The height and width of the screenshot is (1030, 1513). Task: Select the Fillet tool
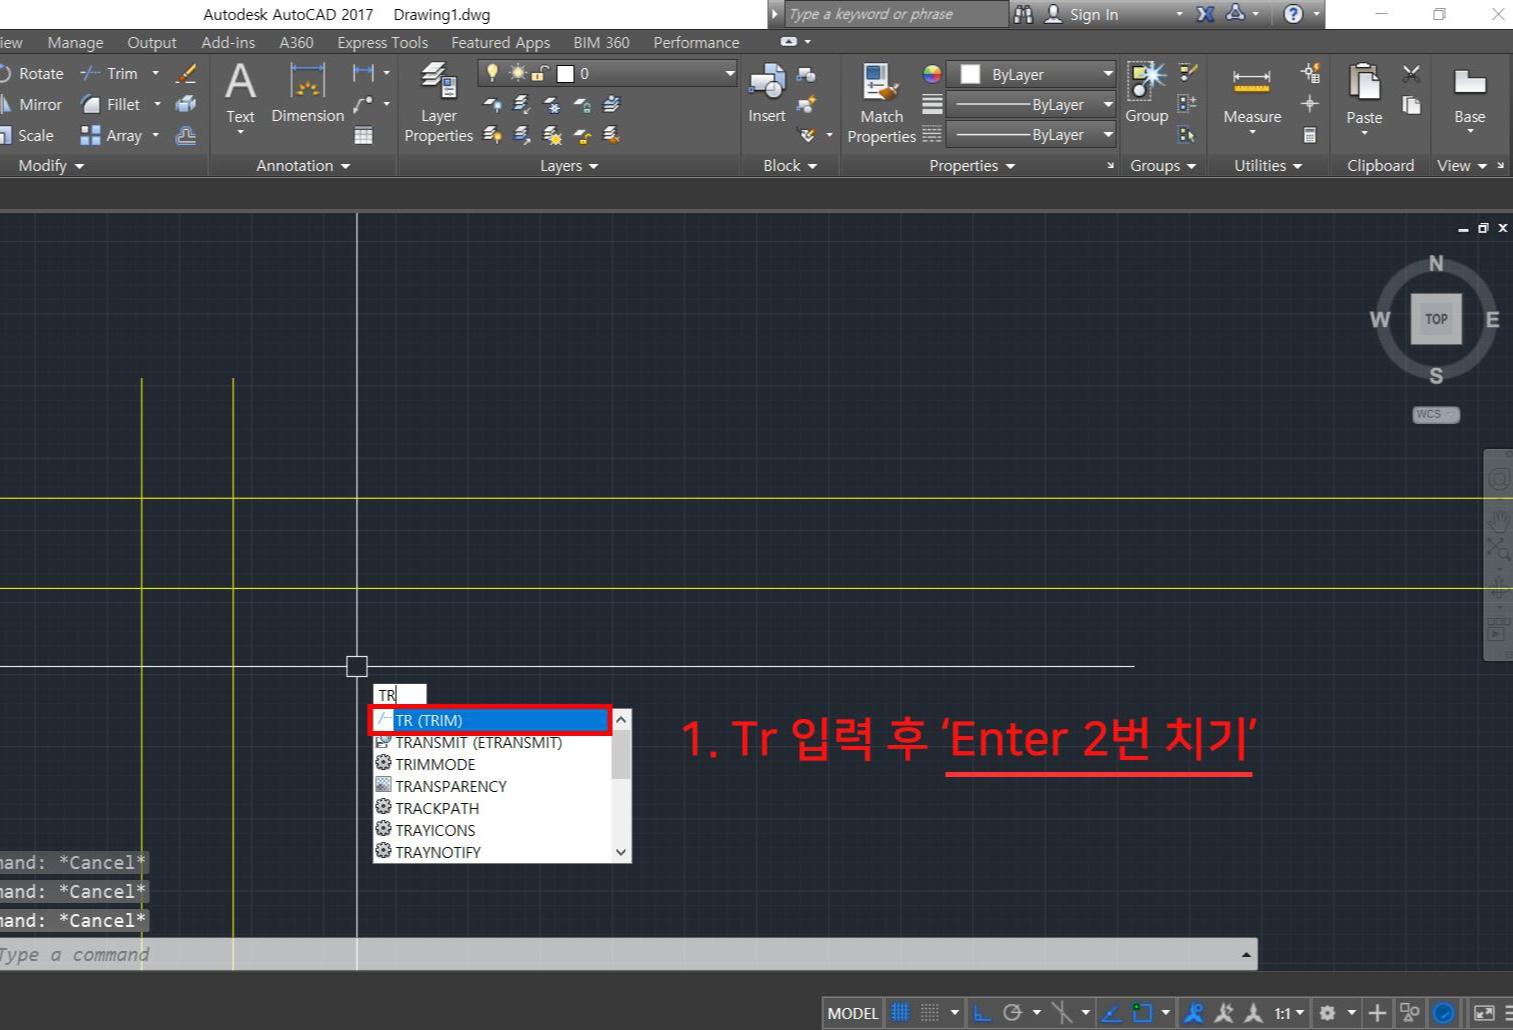111,105
